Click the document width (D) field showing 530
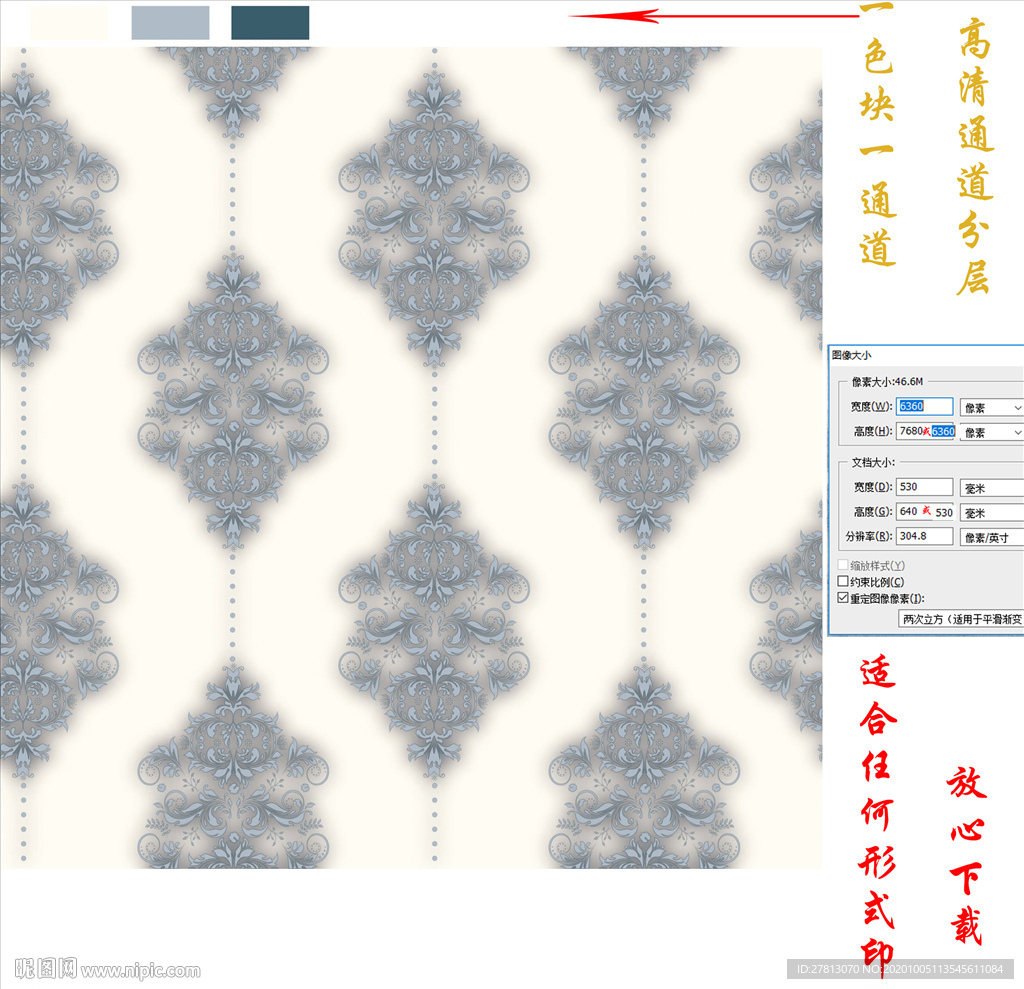The width and height of the screenshot is (1024, 989). coord(924,487)
